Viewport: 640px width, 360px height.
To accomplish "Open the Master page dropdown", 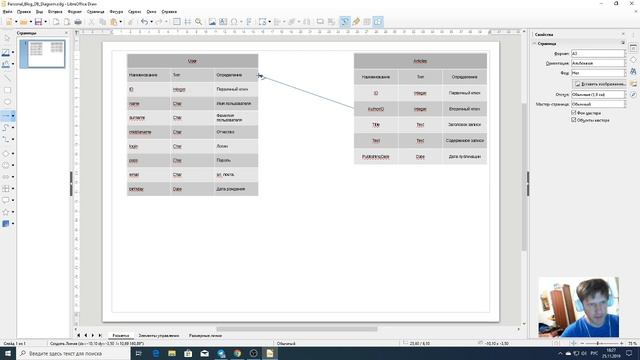I will 598,104.
